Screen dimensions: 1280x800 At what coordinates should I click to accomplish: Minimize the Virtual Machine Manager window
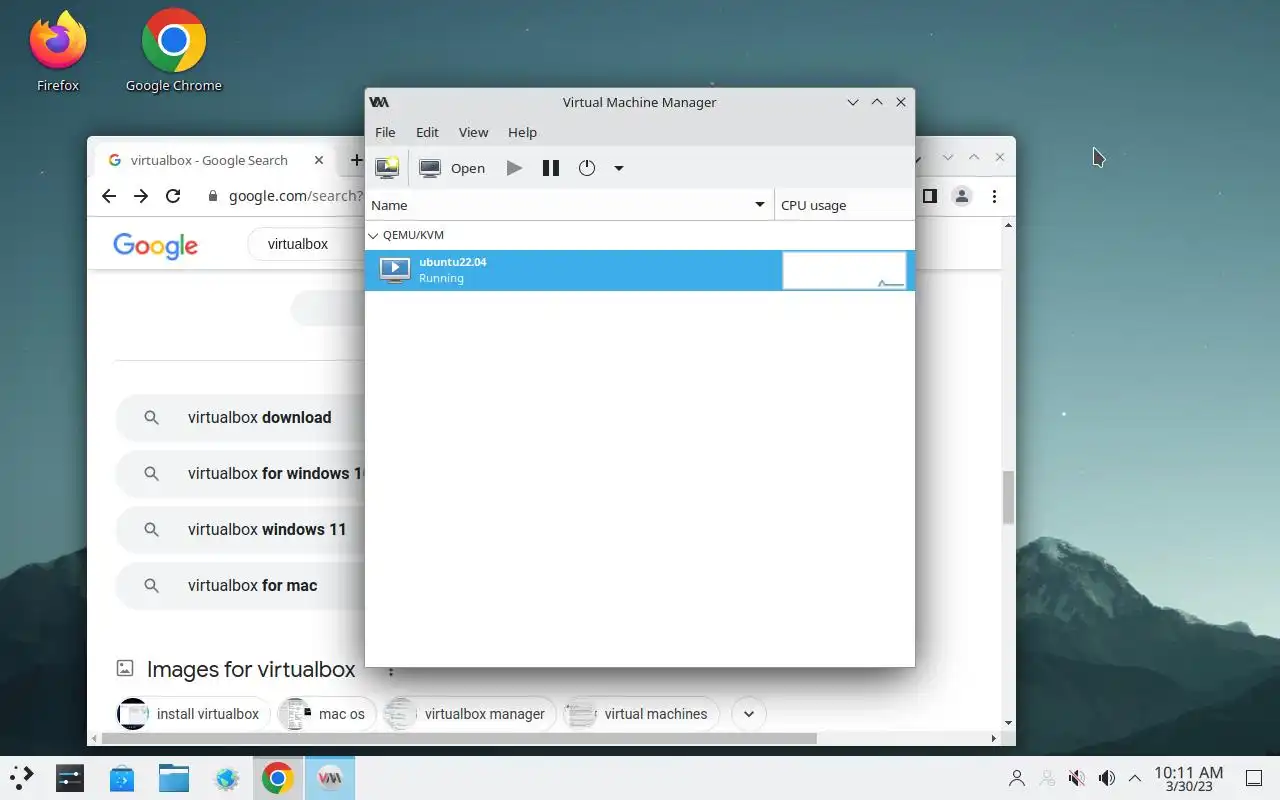(853, 102)
